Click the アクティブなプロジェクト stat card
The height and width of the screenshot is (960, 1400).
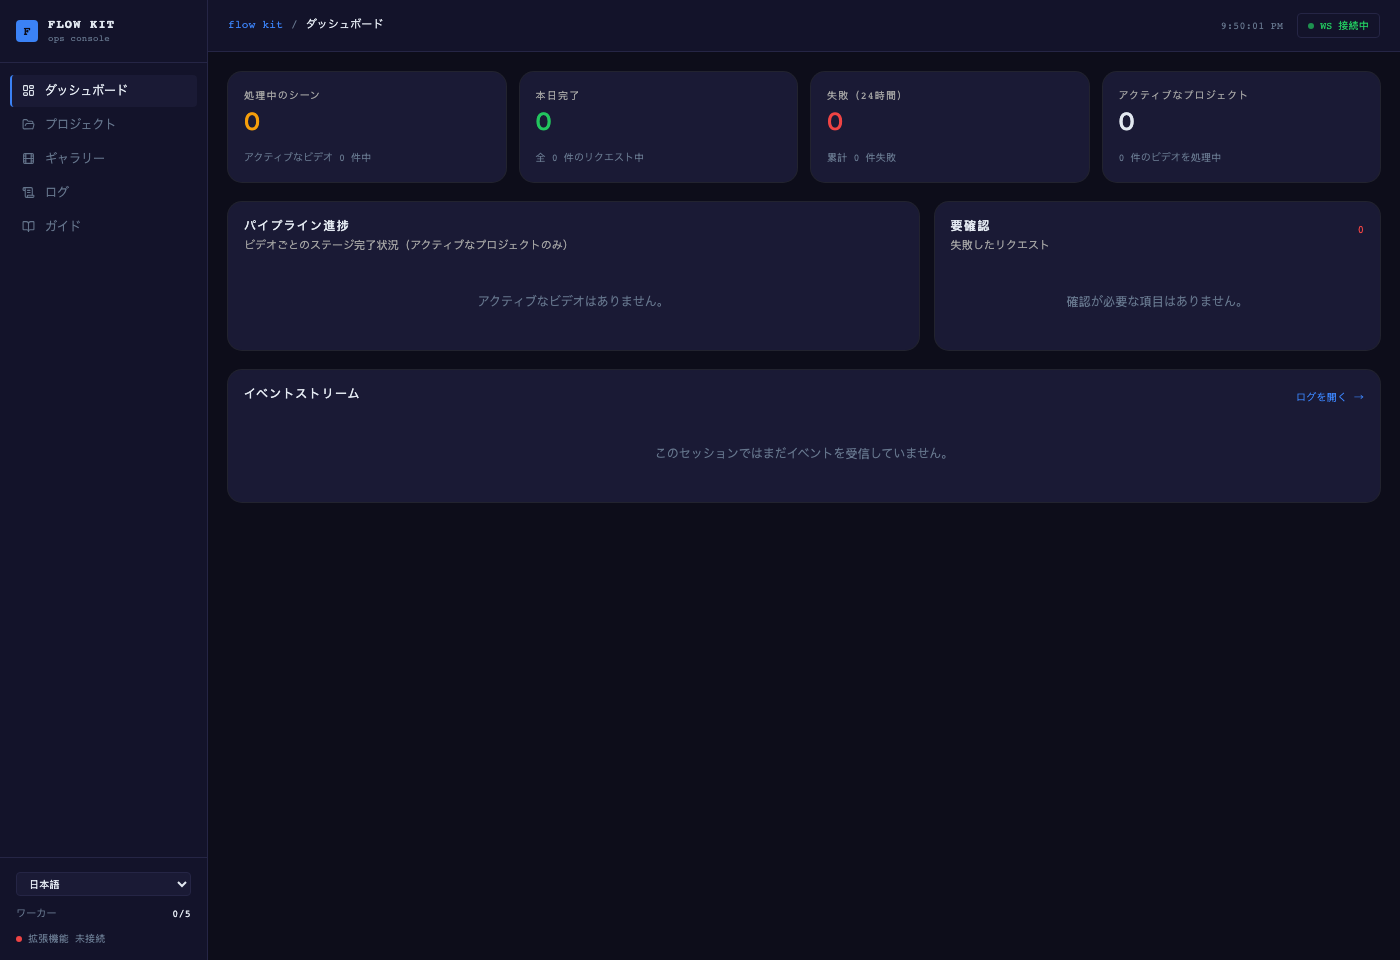(1241, 127)
